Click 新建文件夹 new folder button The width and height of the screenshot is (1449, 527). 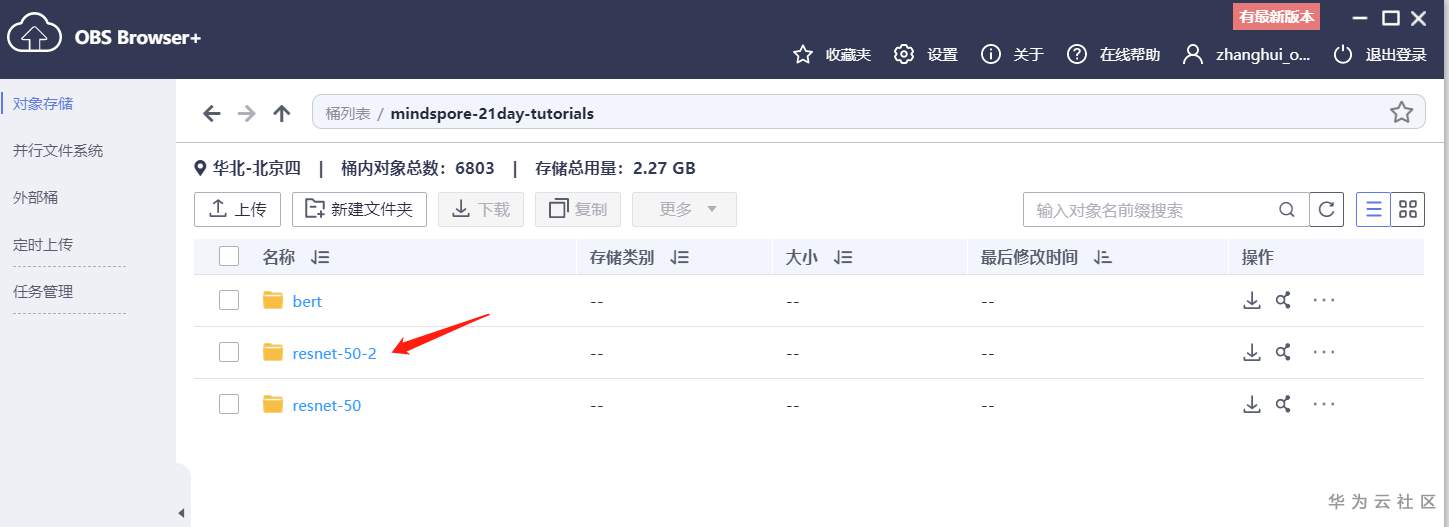tap(360, 209)
